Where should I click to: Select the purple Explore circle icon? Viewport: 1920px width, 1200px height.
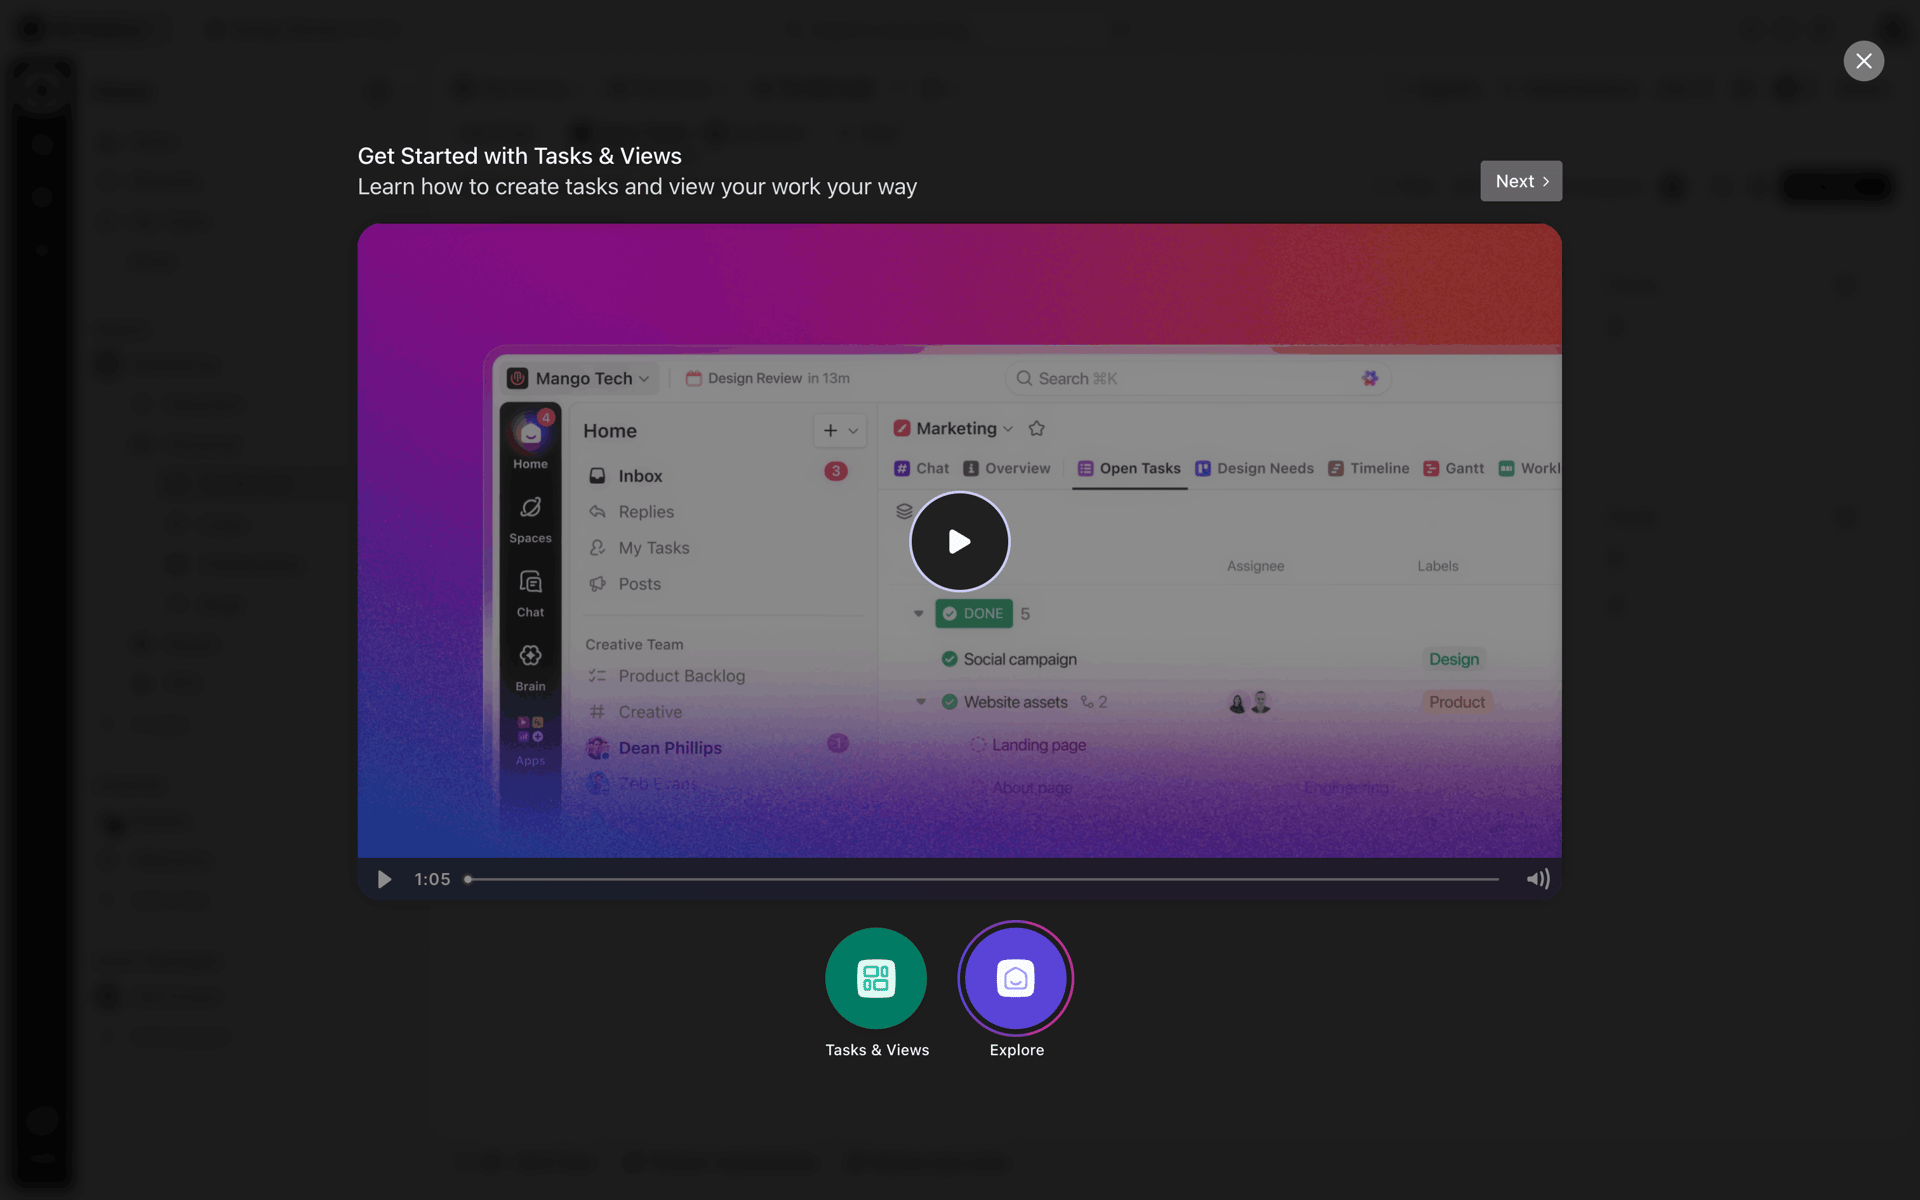point(1016,978)
